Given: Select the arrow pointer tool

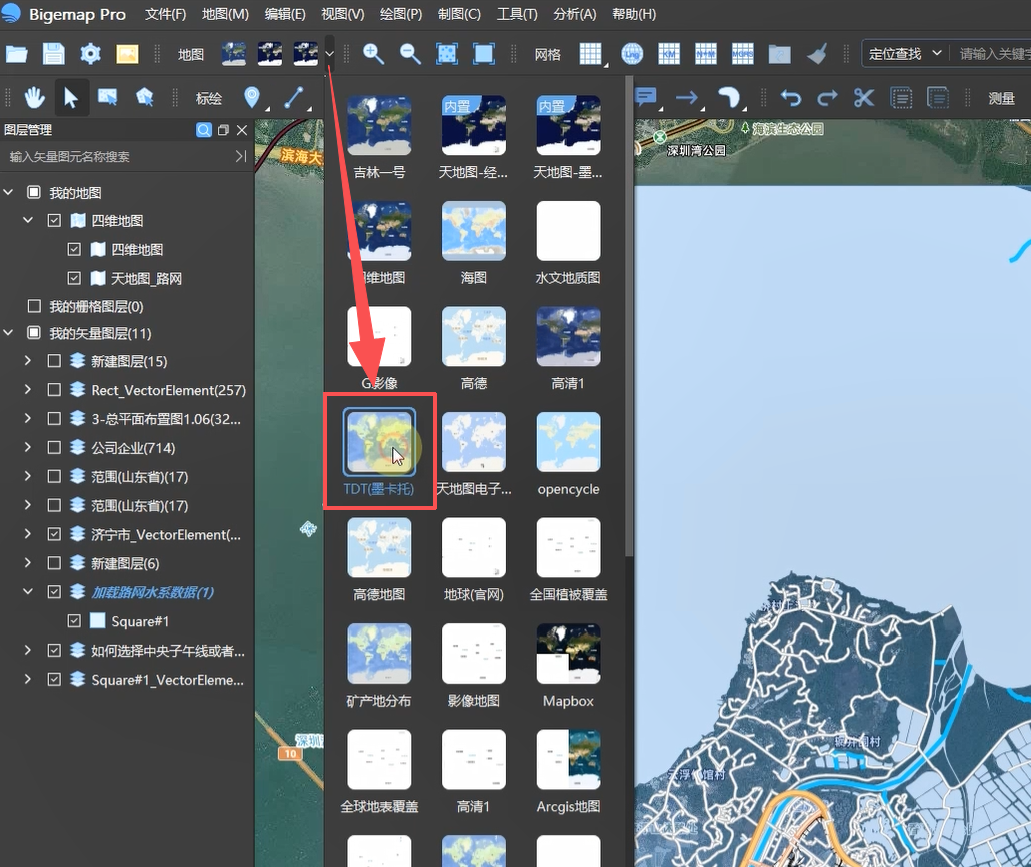Looking at the screenshot, I should (x=71, y=98).
